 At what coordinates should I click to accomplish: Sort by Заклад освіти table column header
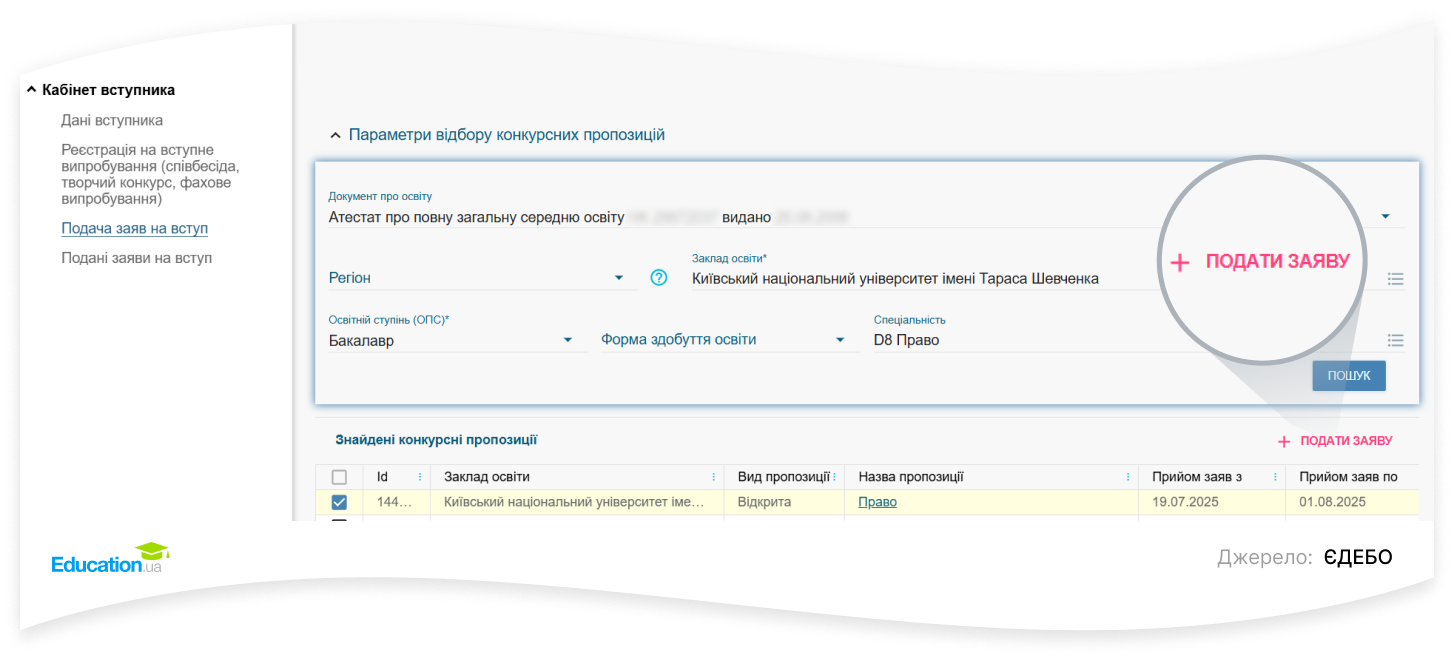click(487, 477)
